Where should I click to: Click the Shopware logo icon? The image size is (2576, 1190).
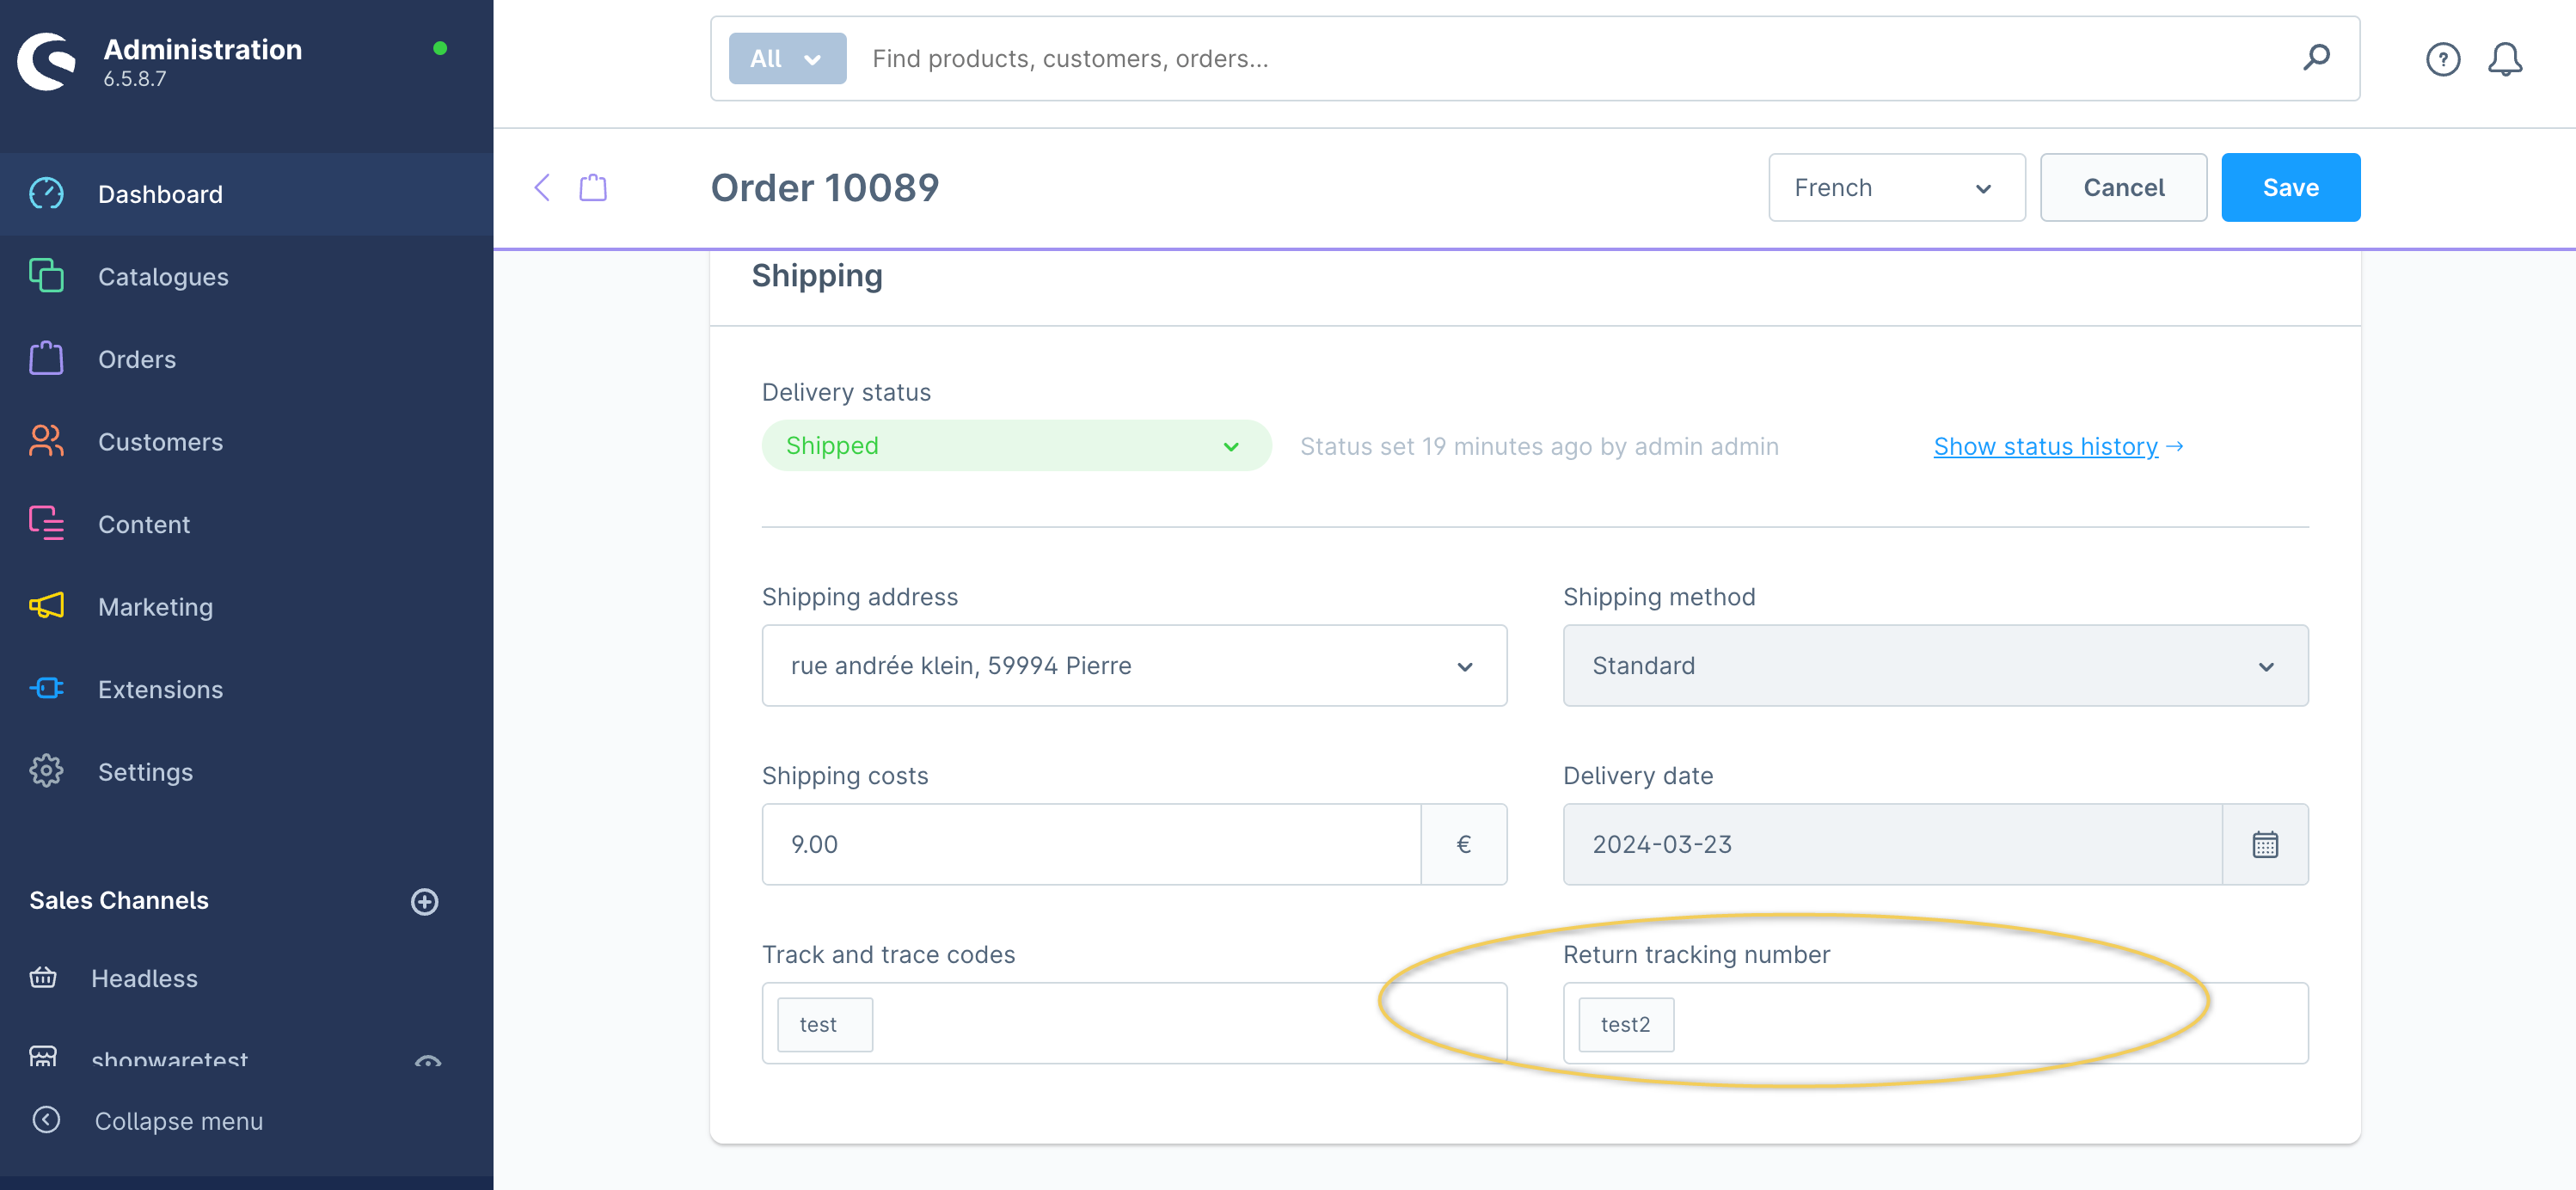click(47, 60)
